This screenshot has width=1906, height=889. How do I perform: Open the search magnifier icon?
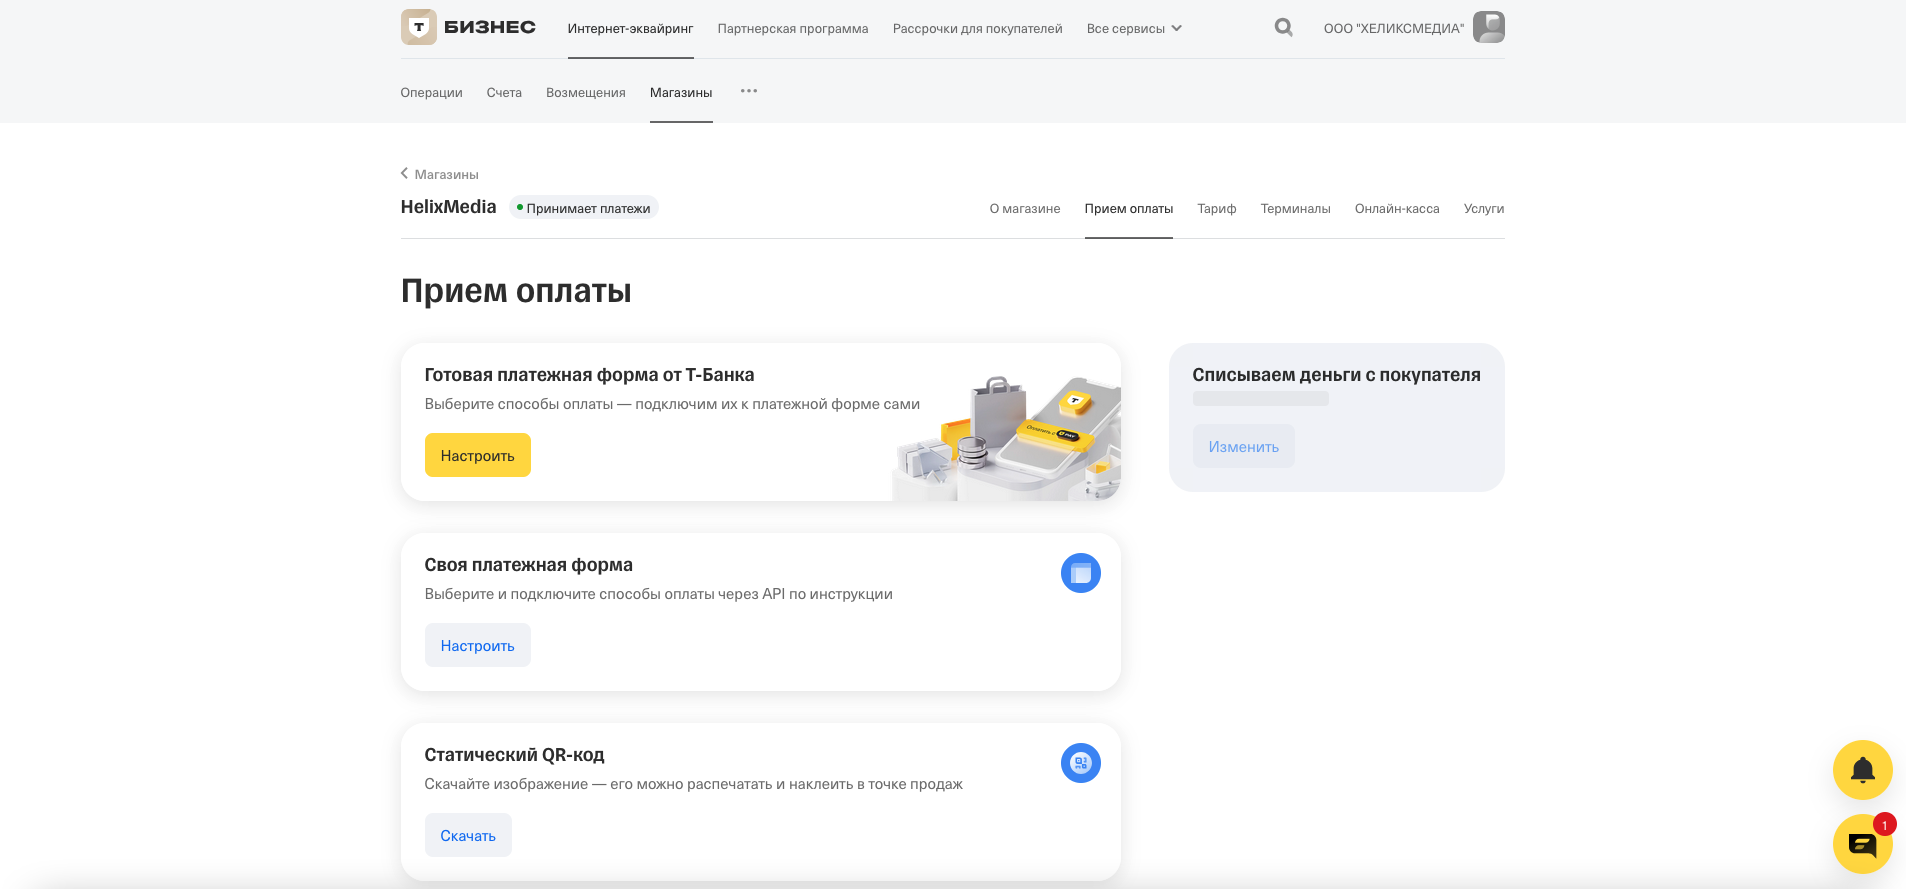[1283, 28]
